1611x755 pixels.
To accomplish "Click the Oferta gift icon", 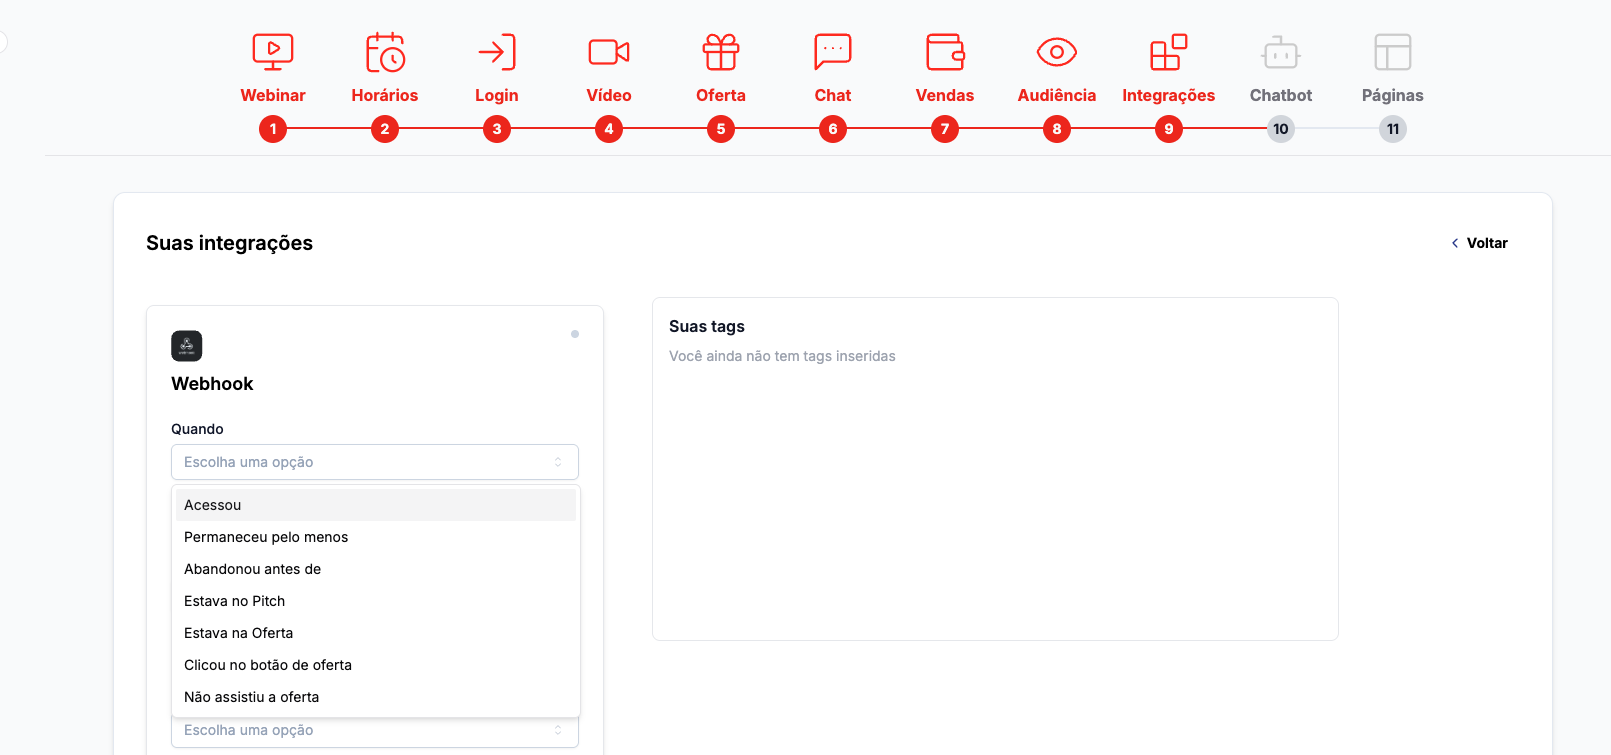I will pos(721,52).
